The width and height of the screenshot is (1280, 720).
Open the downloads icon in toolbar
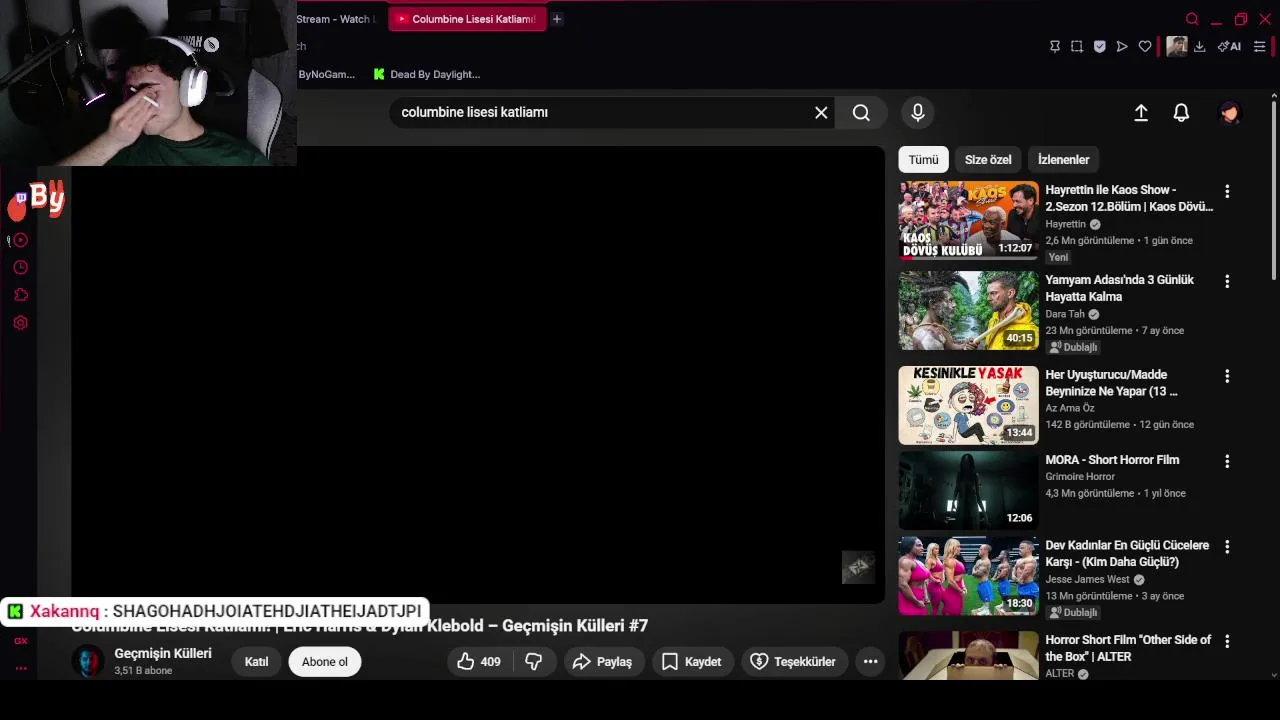click(x=1200, y=46)
